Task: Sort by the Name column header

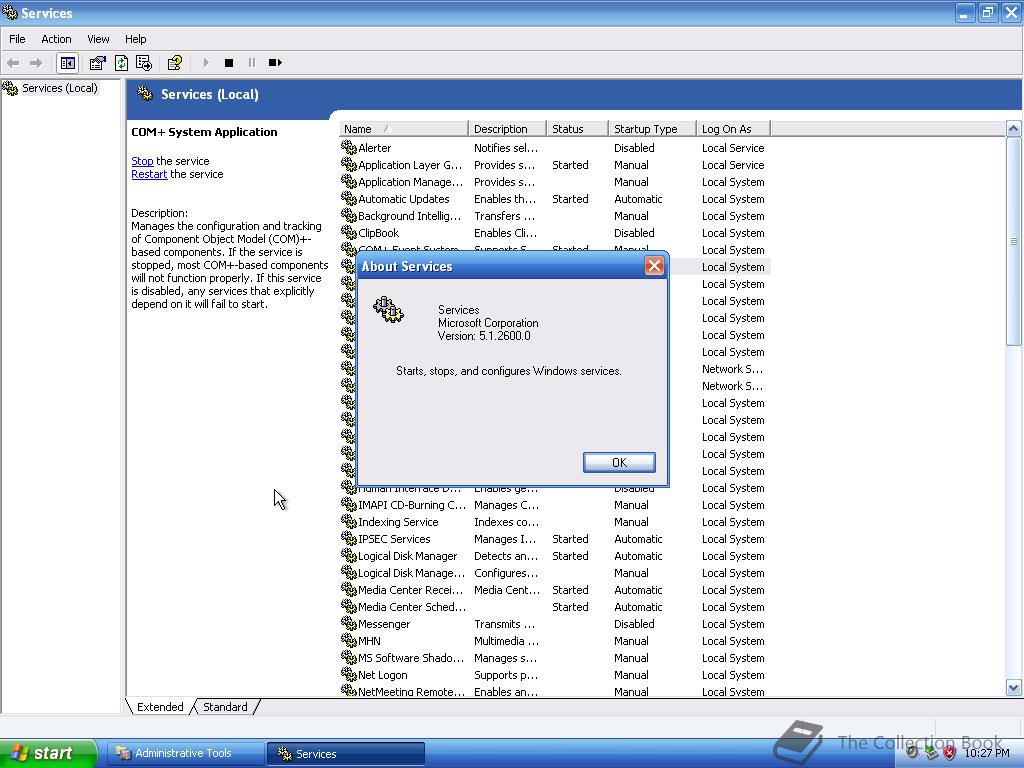Action: click(404, 129)
